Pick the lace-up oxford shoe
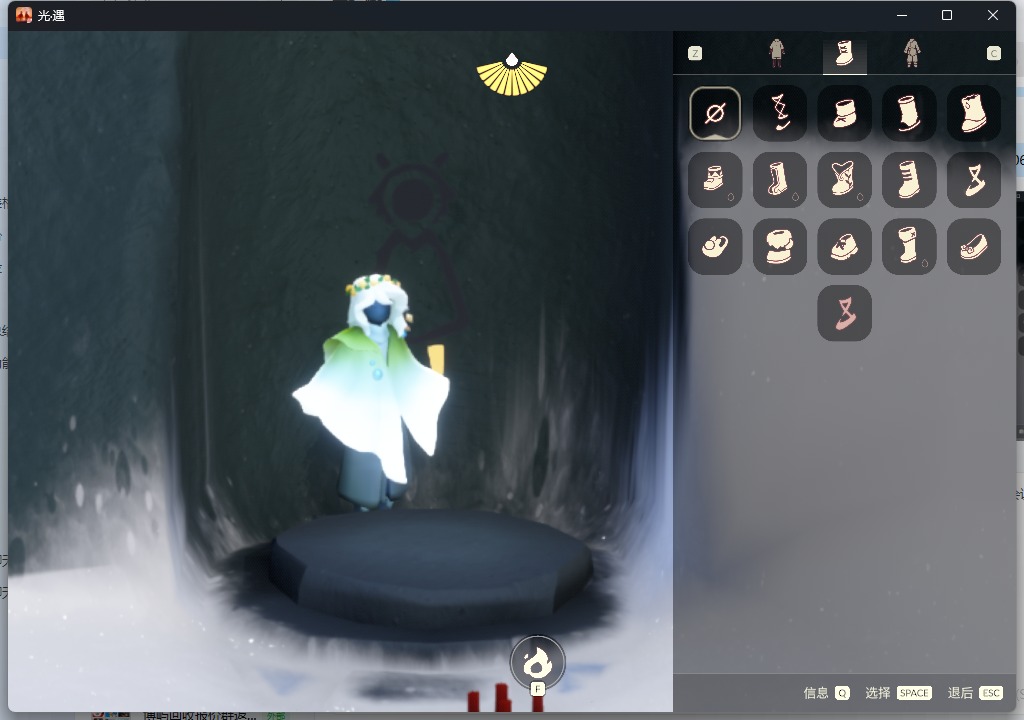This screenshot has width=1024, height=720. point(844,246)
